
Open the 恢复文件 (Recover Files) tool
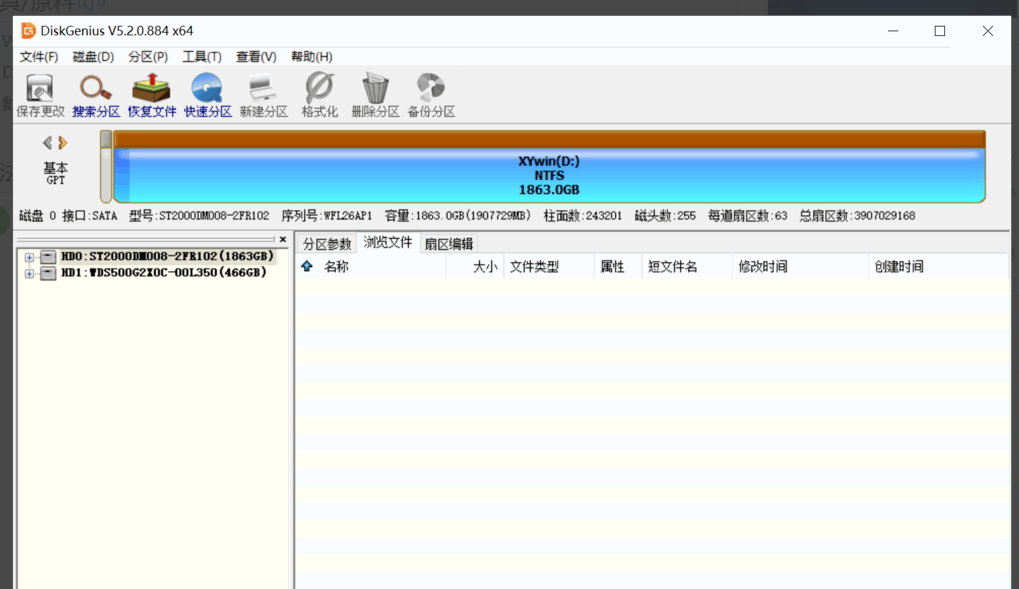pyautogui.click(x=152, y=95)
